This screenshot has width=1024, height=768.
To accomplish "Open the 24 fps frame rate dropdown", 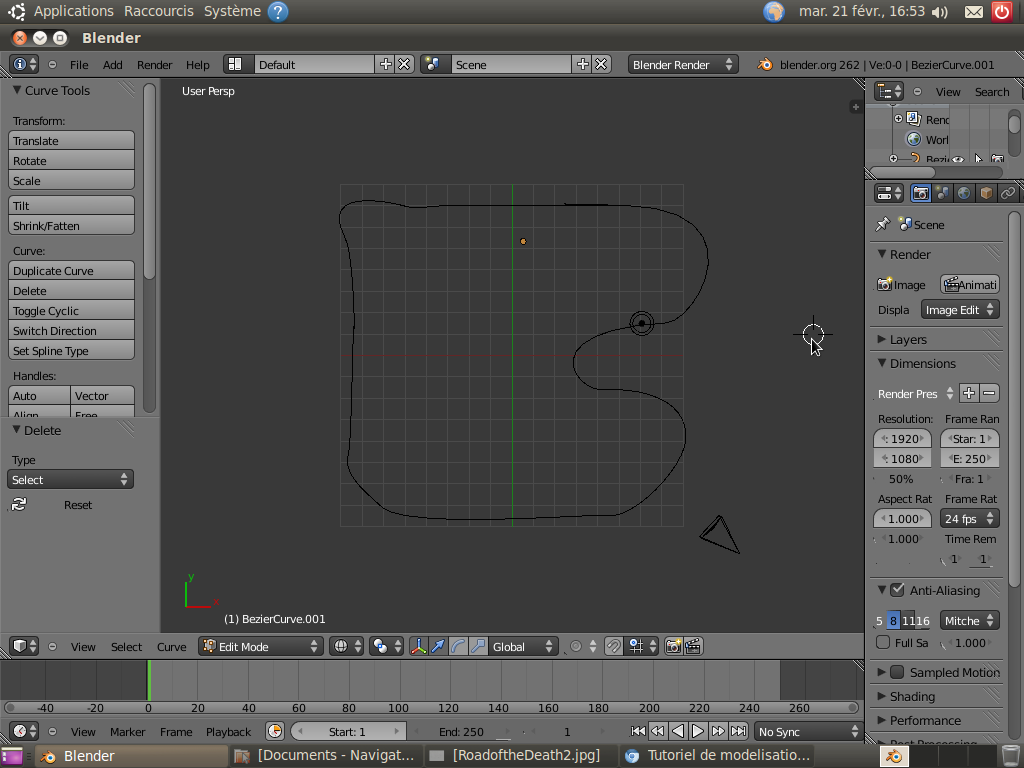I will coord(969,519).
